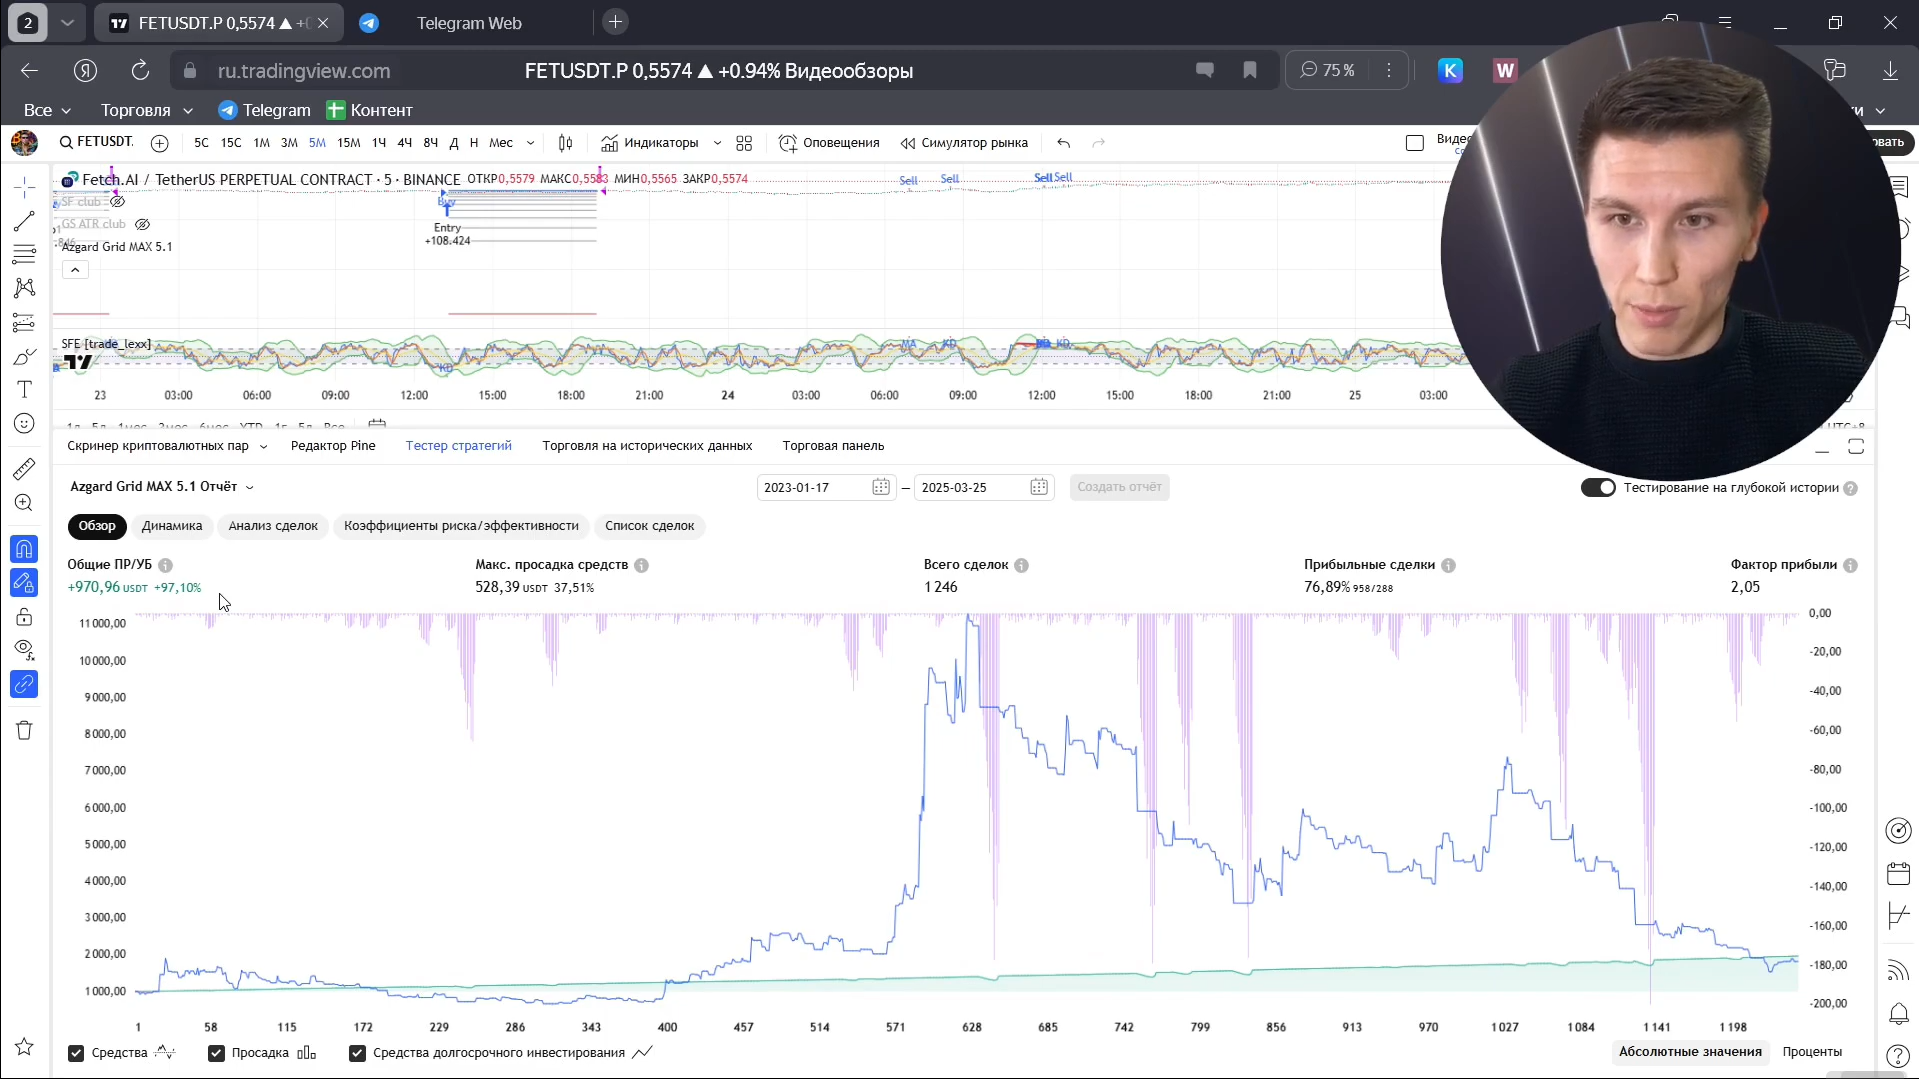Select the text annotation tool
Screen dimensions: 1919x1079
pyautogui.click(x=24, y=390)
